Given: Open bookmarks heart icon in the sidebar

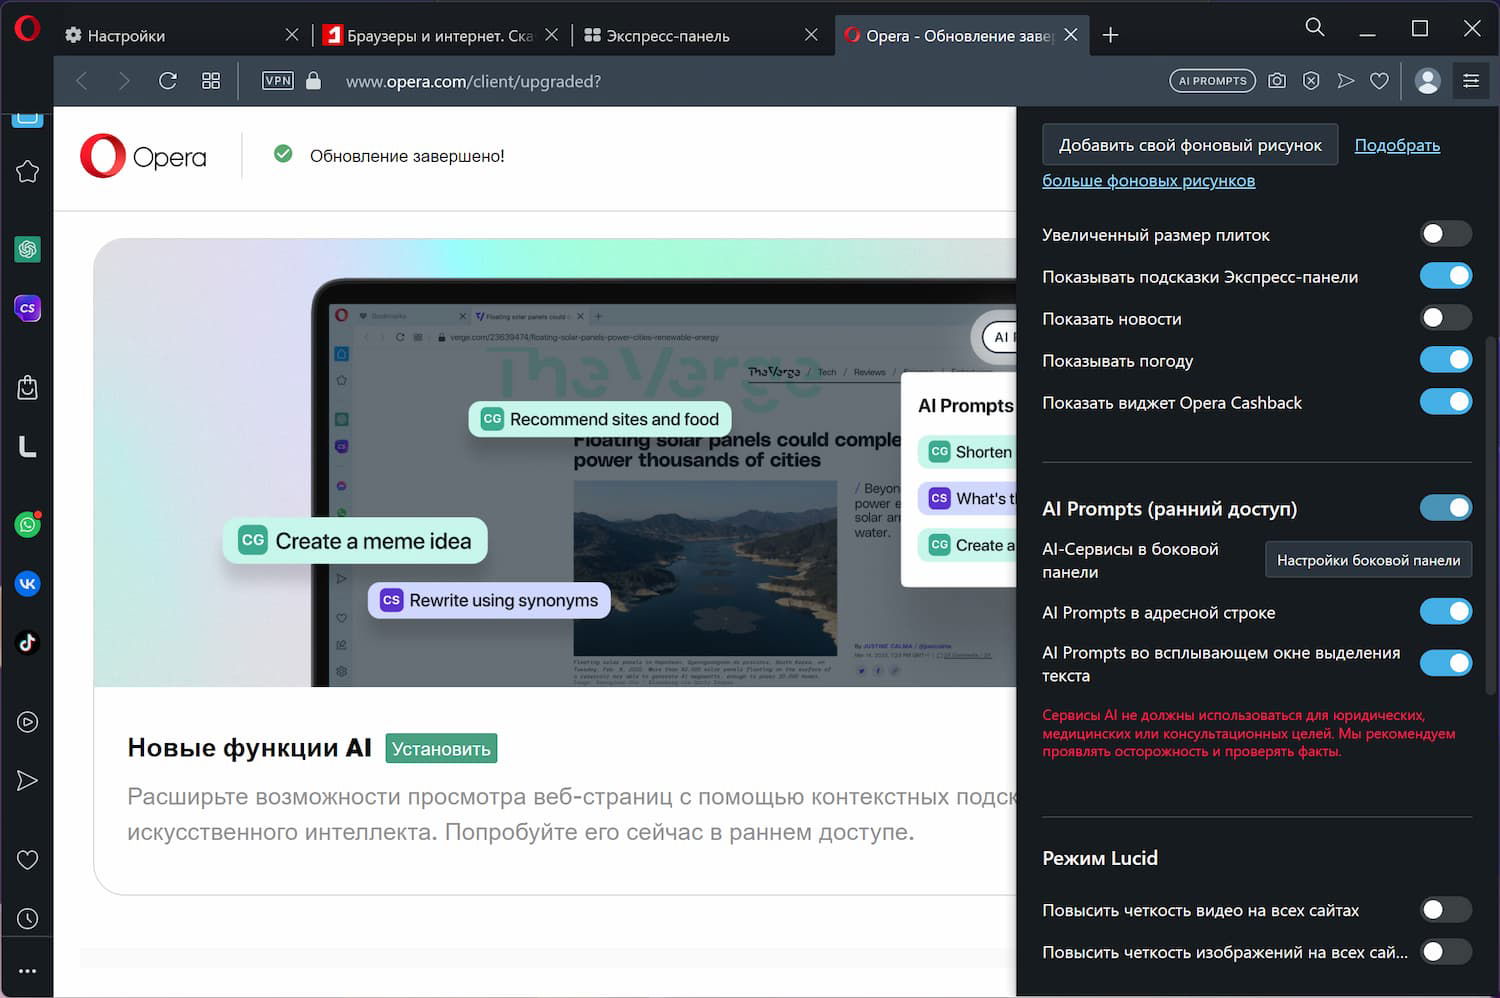Looking at the screenshot, I should 28,860.
